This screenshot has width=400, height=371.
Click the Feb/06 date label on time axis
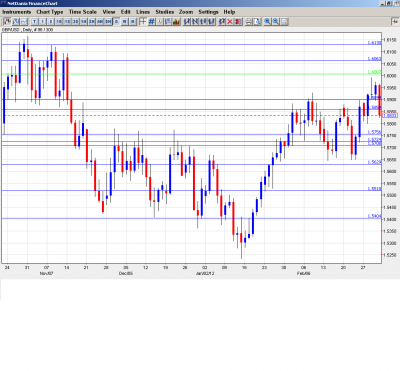(x=304, y=273)
